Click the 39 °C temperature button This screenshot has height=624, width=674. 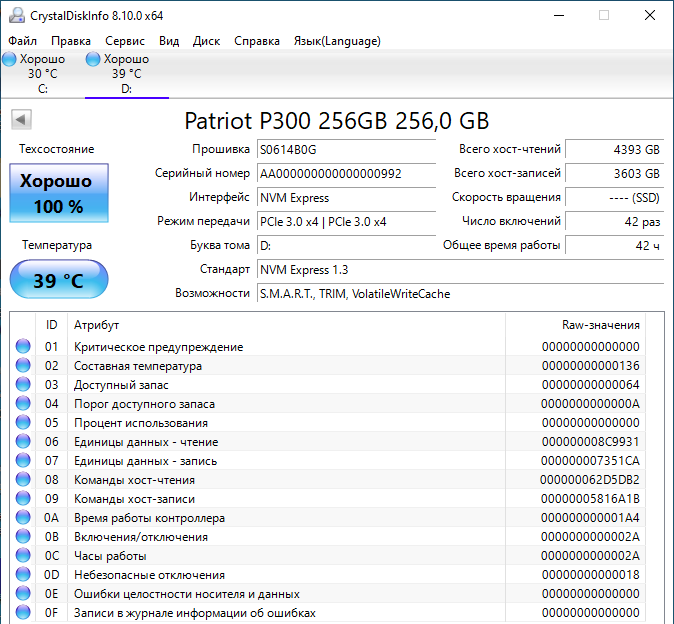pos(59,281)
